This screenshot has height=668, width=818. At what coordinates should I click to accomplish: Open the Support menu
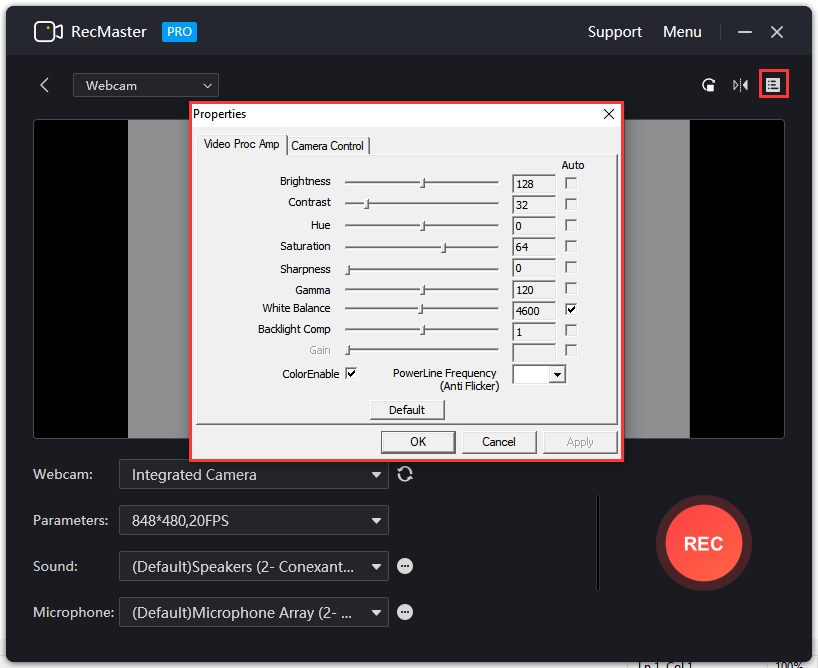coord(615,32)
